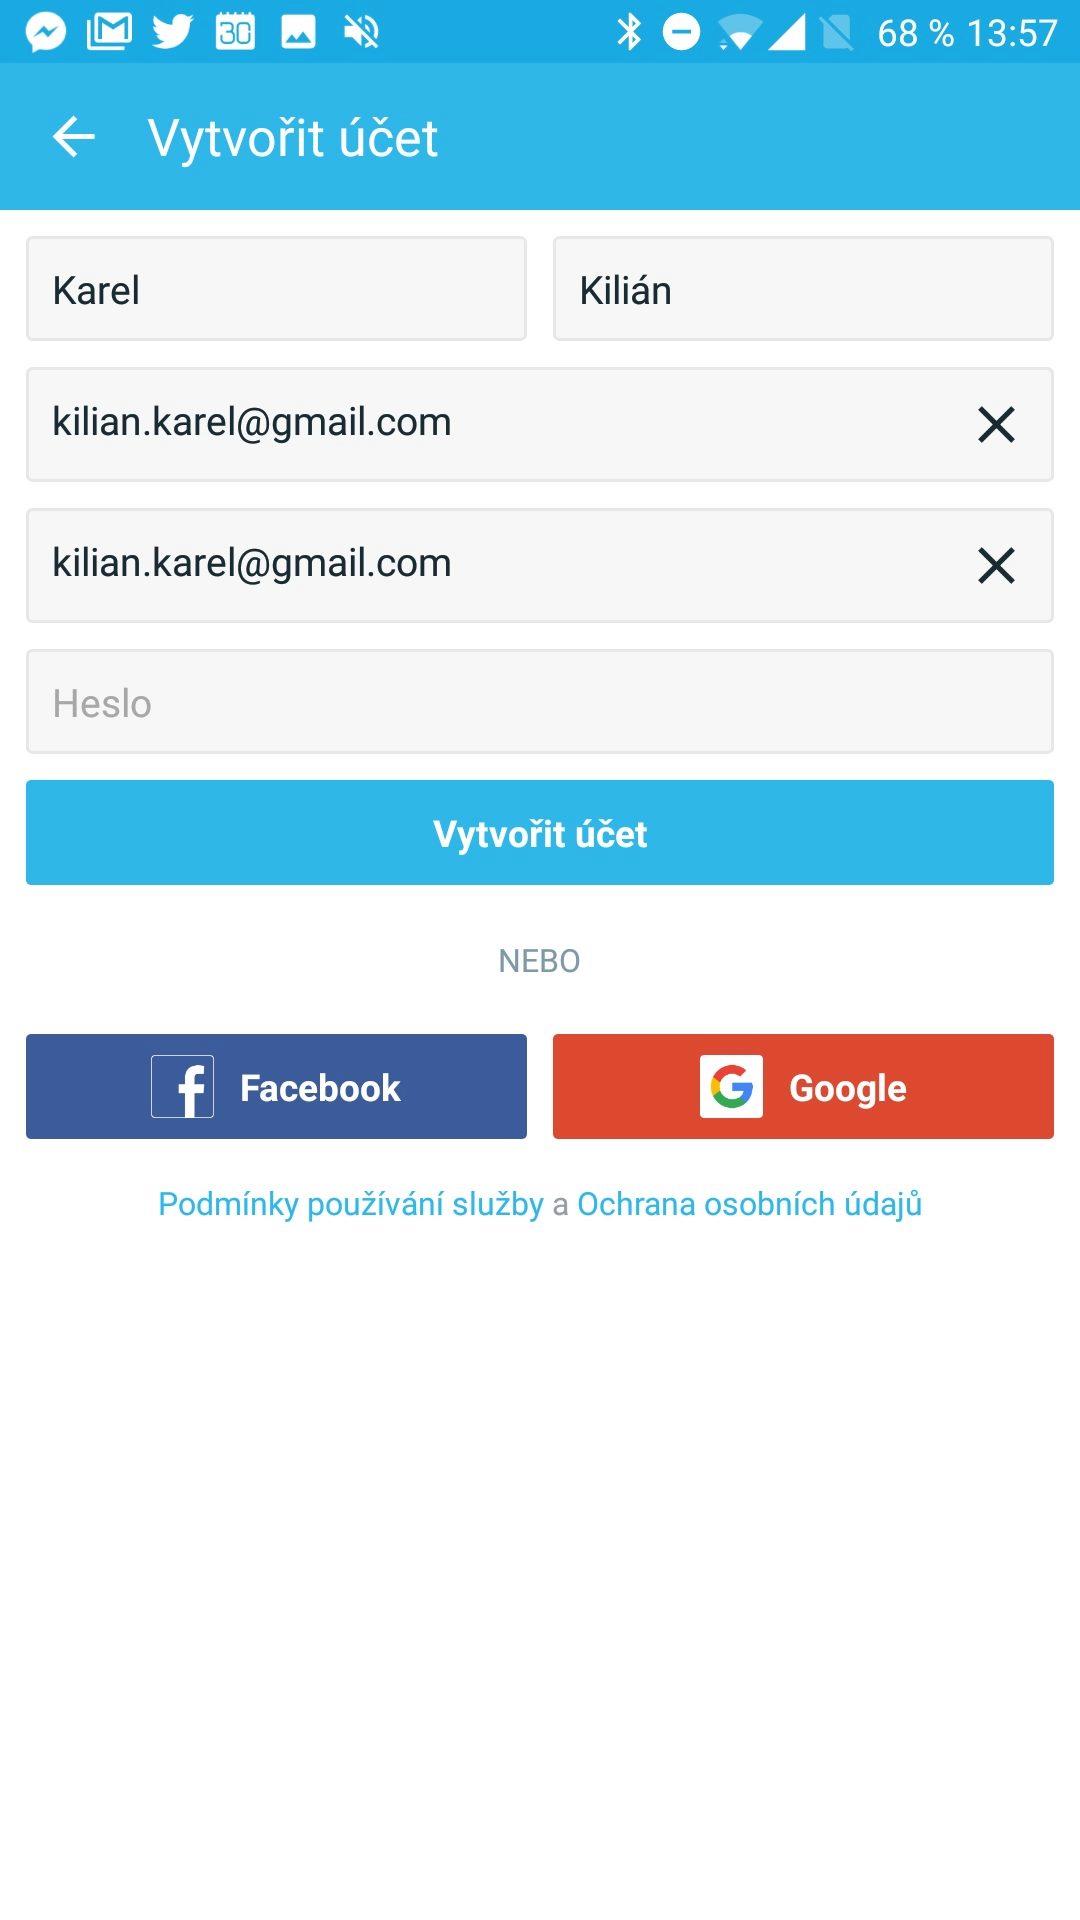
Task: Open Gmail notification icon in status bar
Action: pyautogui.click(x=109, y=32)
